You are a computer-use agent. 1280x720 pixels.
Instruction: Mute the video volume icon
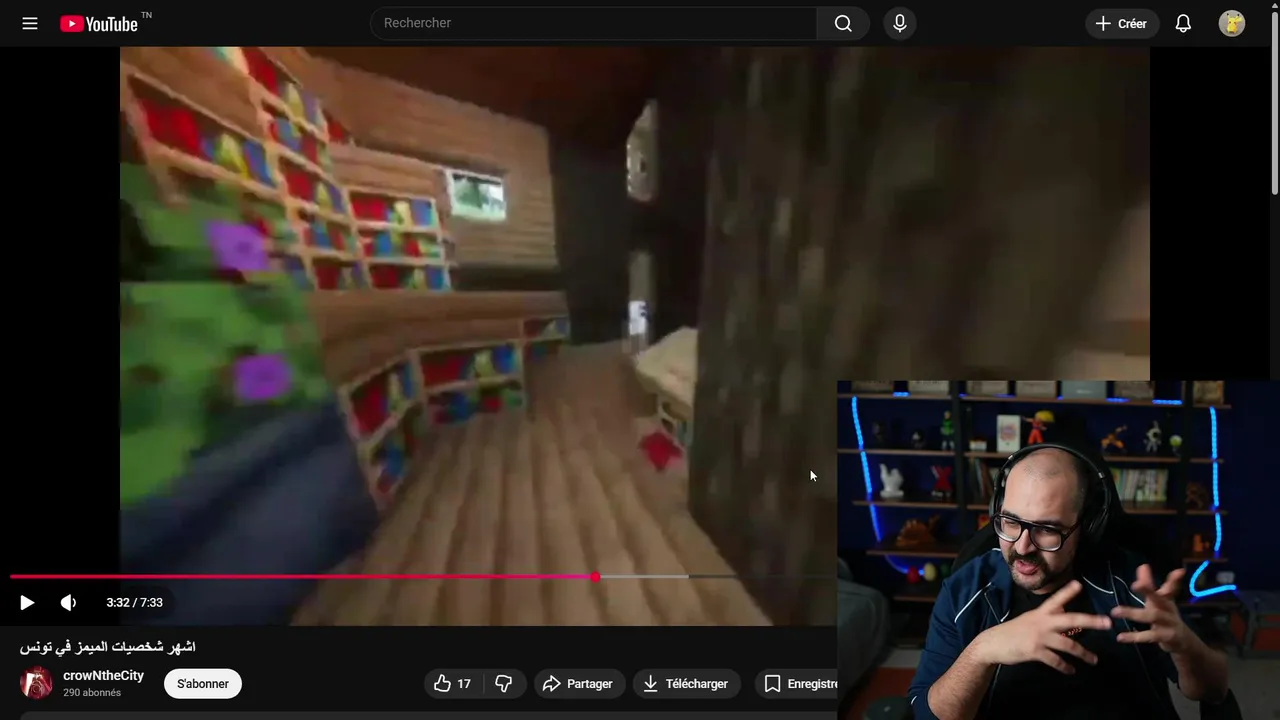point(68,602)
